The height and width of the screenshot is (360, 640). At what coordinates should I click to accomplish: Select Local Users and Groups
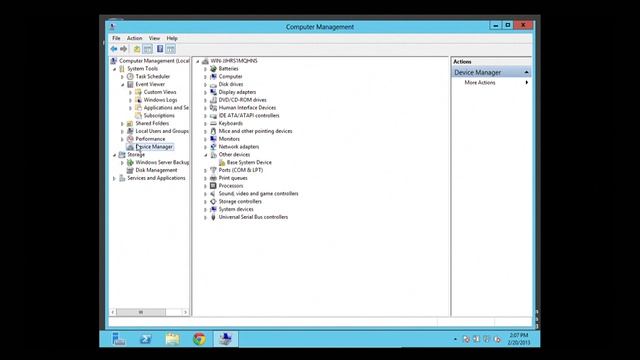point(162,131)
